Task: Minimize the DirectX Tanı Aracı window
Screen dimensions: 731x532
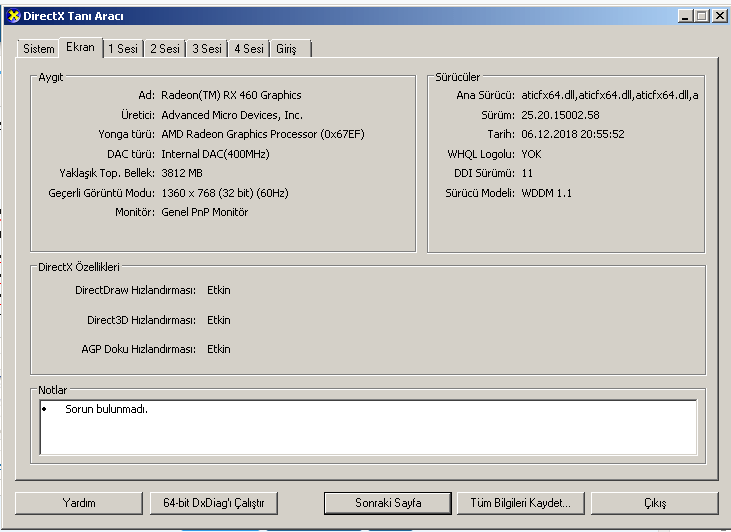Action: tap(685, 16)
